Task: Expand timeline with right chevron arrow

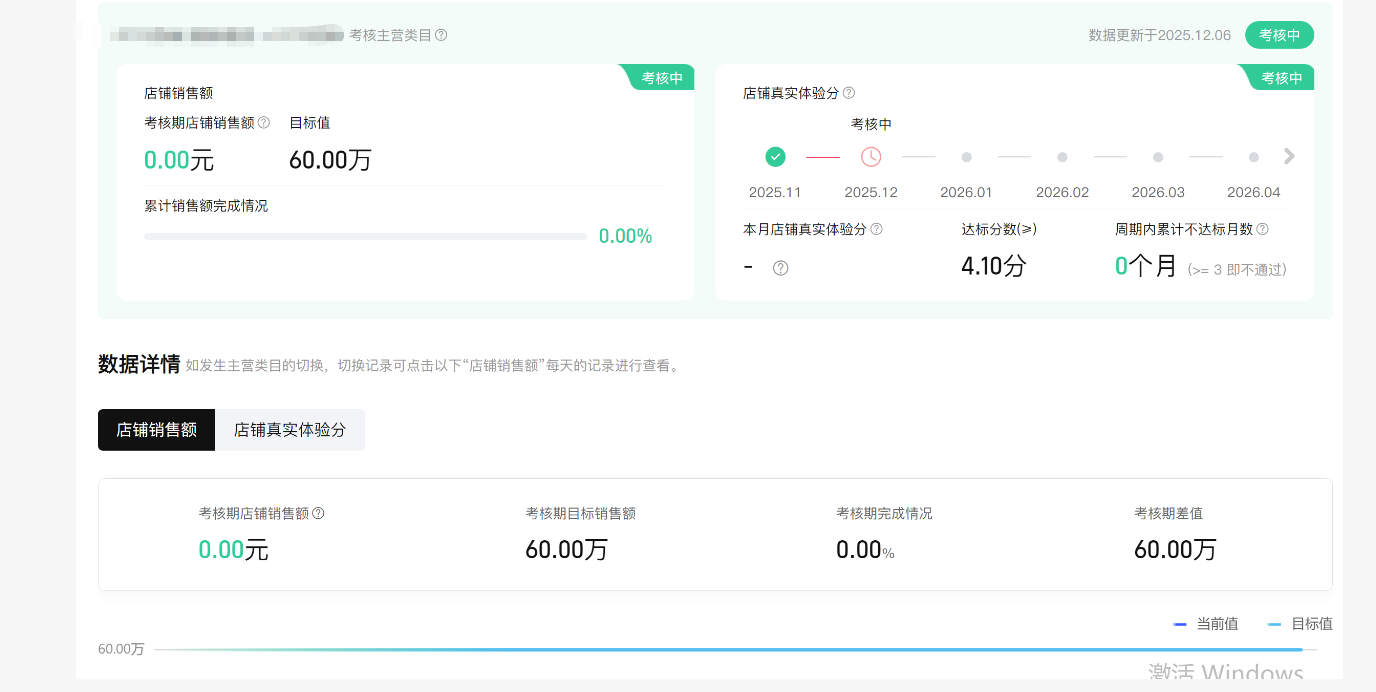Action: [1289, 157]
